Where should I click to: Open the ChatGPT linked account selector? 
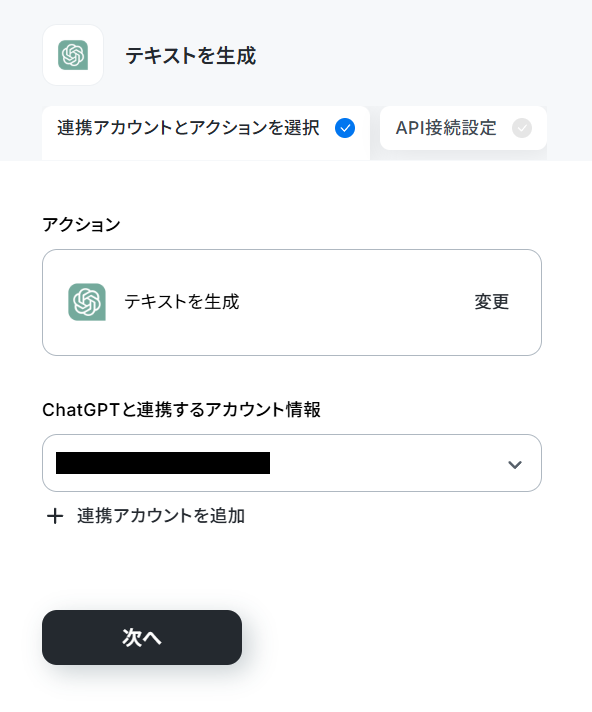tap(292, 463)
